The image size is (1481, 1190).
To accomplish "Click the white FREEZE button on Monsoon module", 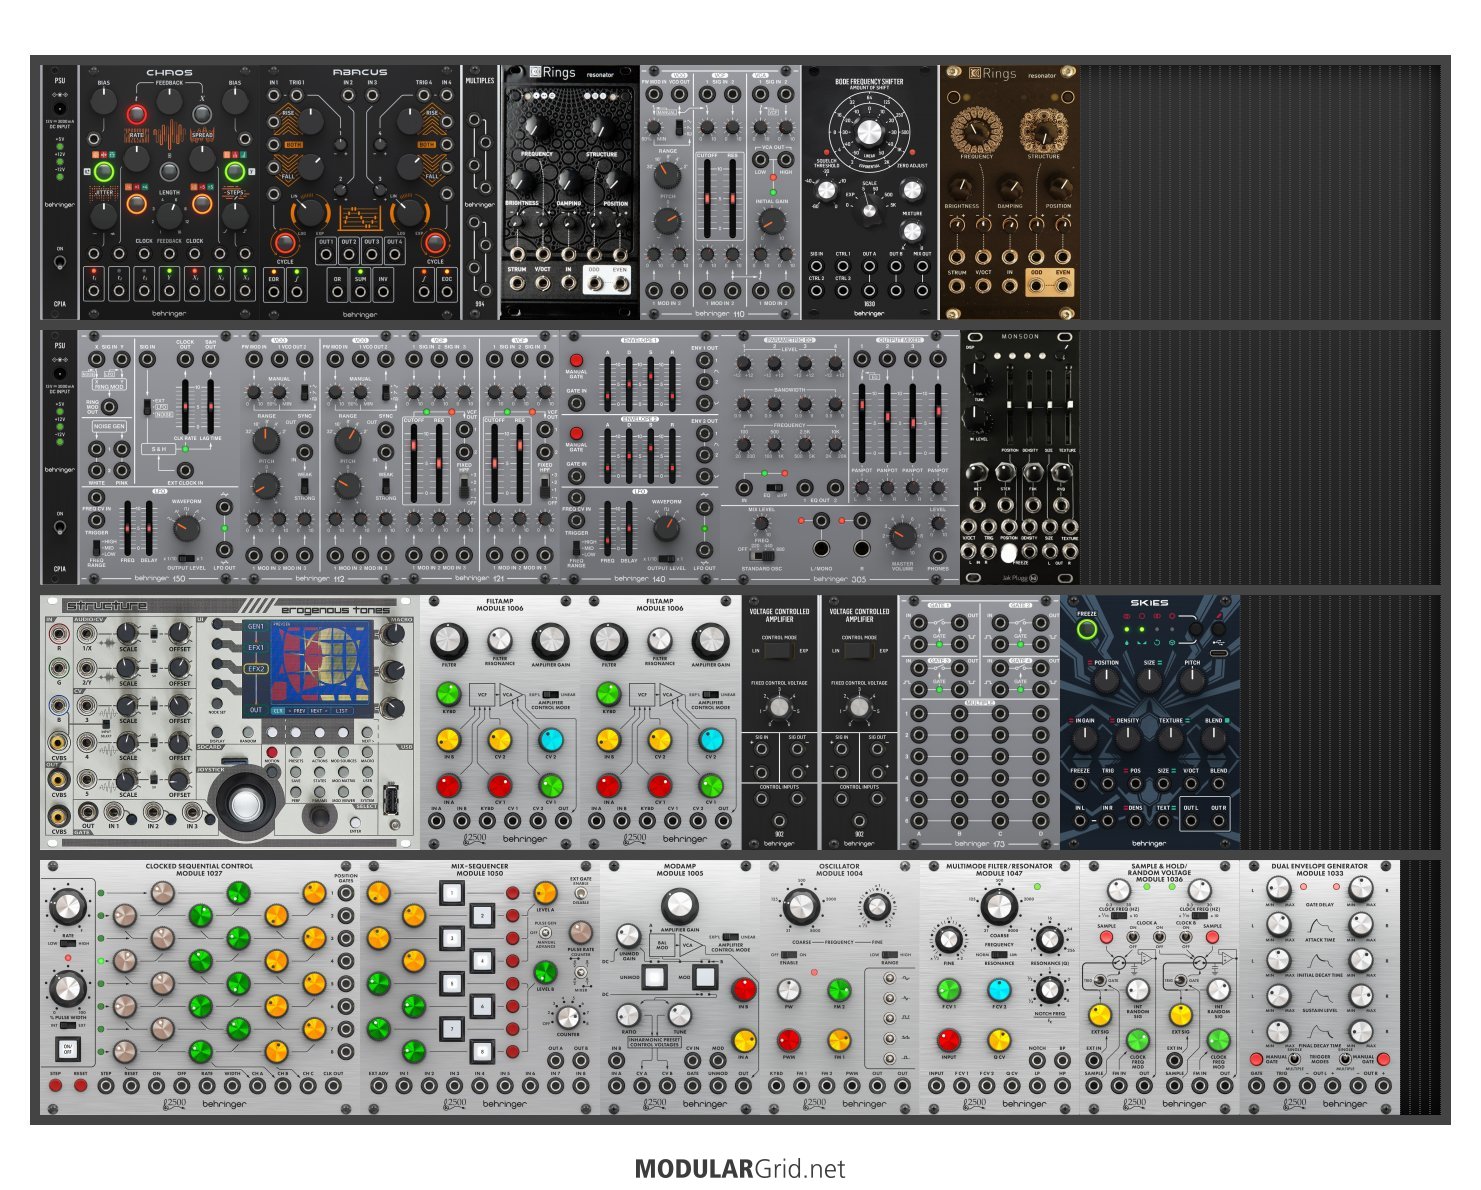I will point(1008,552).
